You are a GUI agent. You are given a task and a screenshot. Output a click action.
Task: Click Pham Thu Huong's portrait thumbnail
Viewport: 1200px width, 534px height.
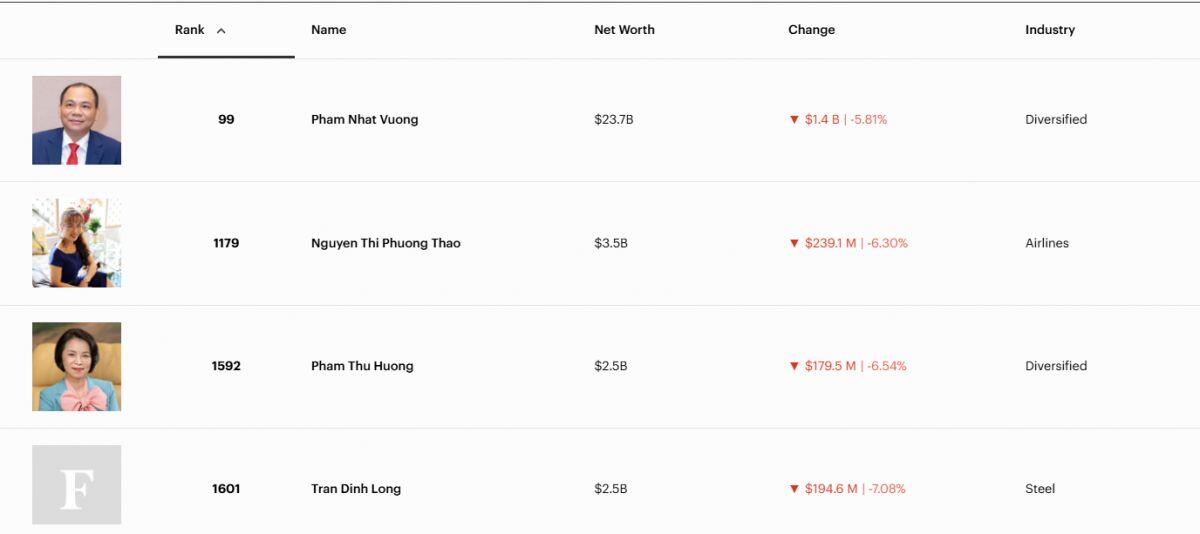[76, 366]
